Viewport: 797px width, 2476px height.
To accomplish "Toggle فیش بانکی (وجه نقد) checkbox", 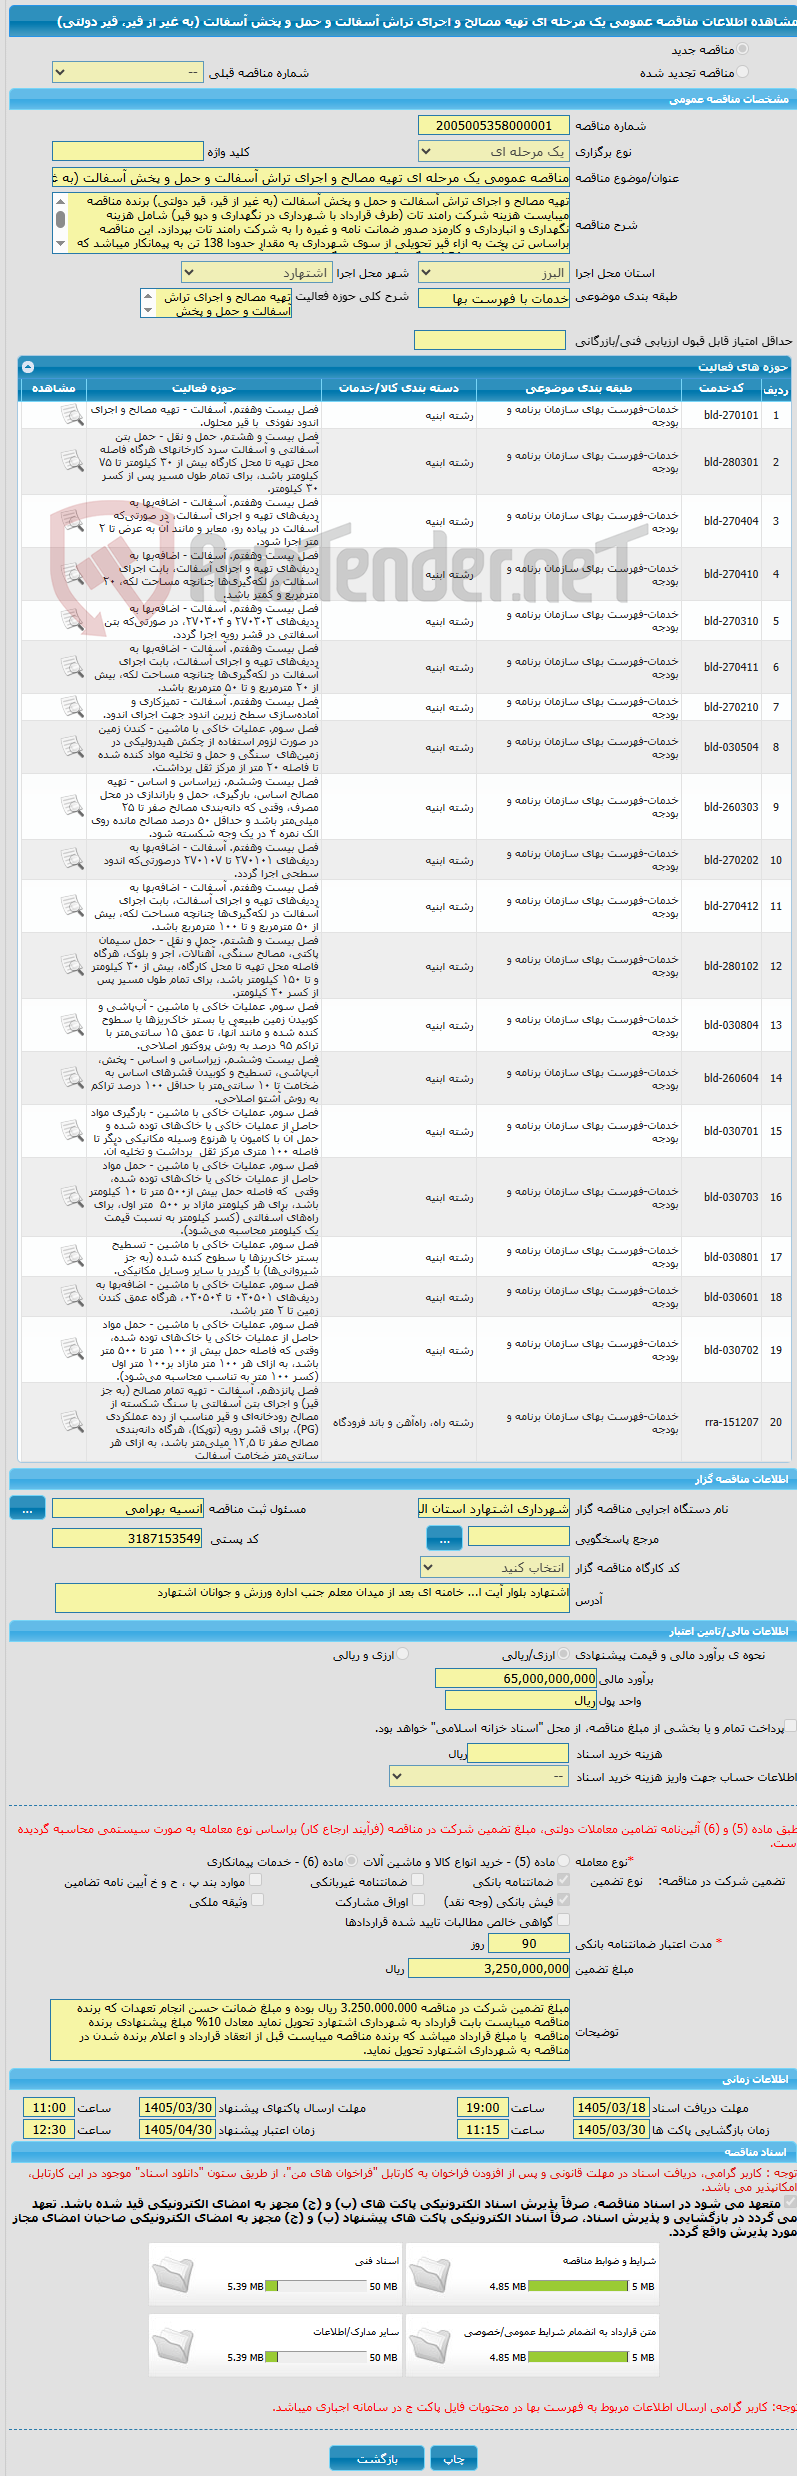I will click(563, 1900).
